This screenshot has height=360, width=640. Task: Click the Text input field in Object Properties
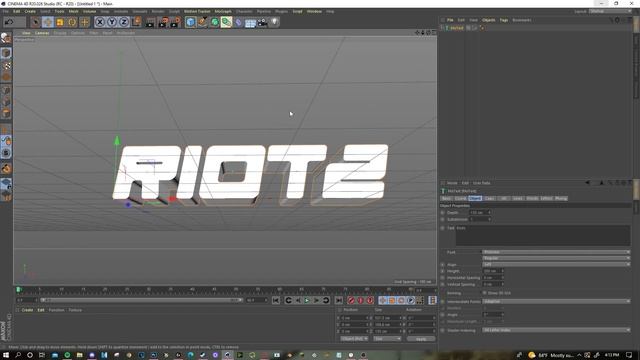(x=543, y=236)
